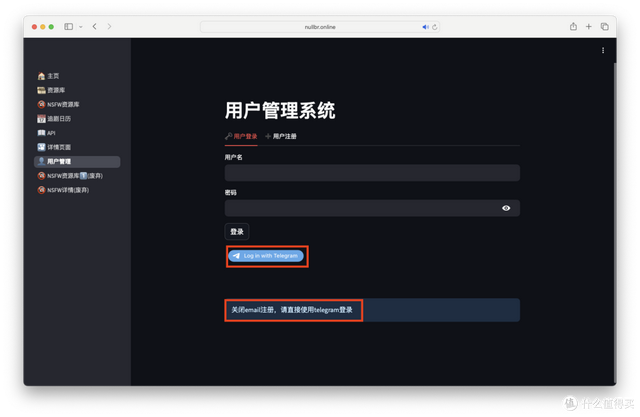Show Safari tab overview icon
Image resolution: width=640 pixels, height=417 pixels.
pyautogui.click(x=604, y=27)
